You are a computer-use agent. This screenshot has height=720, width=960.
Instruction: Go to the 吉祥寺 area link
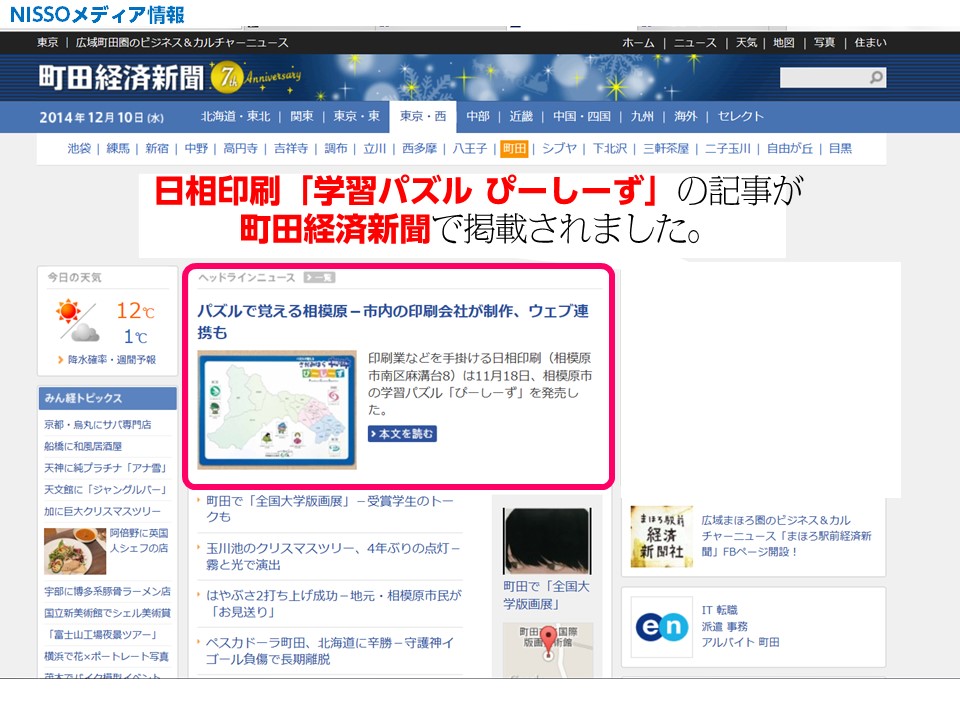pos(291,149)
